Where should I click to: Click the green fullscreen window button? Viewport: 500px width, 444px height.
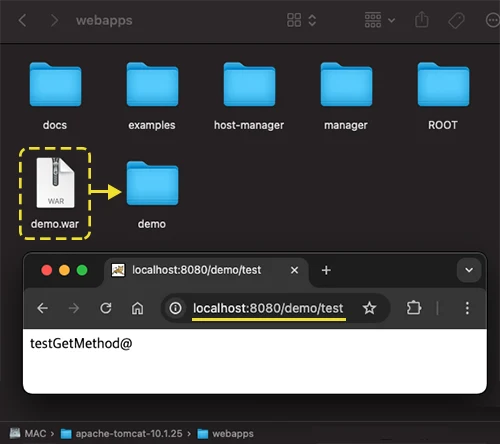pos(82,270)
